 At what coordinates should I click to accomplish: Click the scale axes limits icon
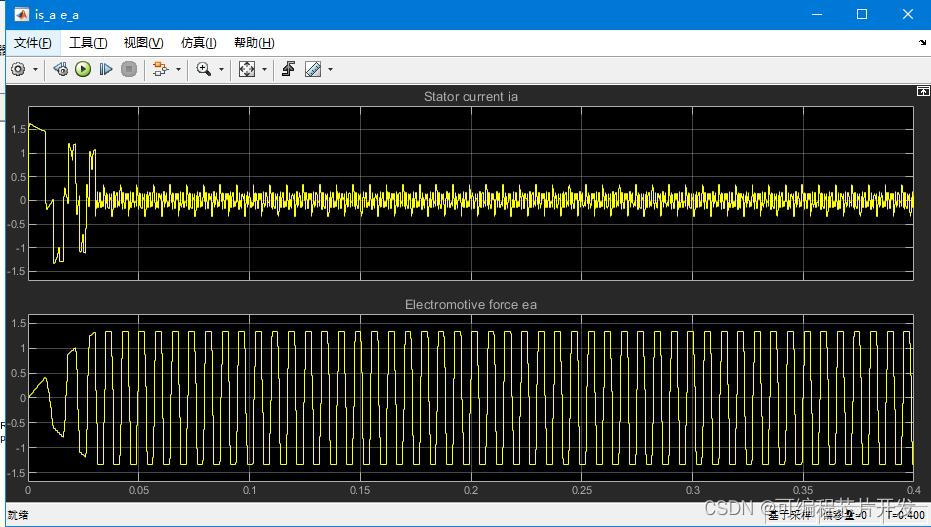(x=247, y=69)
